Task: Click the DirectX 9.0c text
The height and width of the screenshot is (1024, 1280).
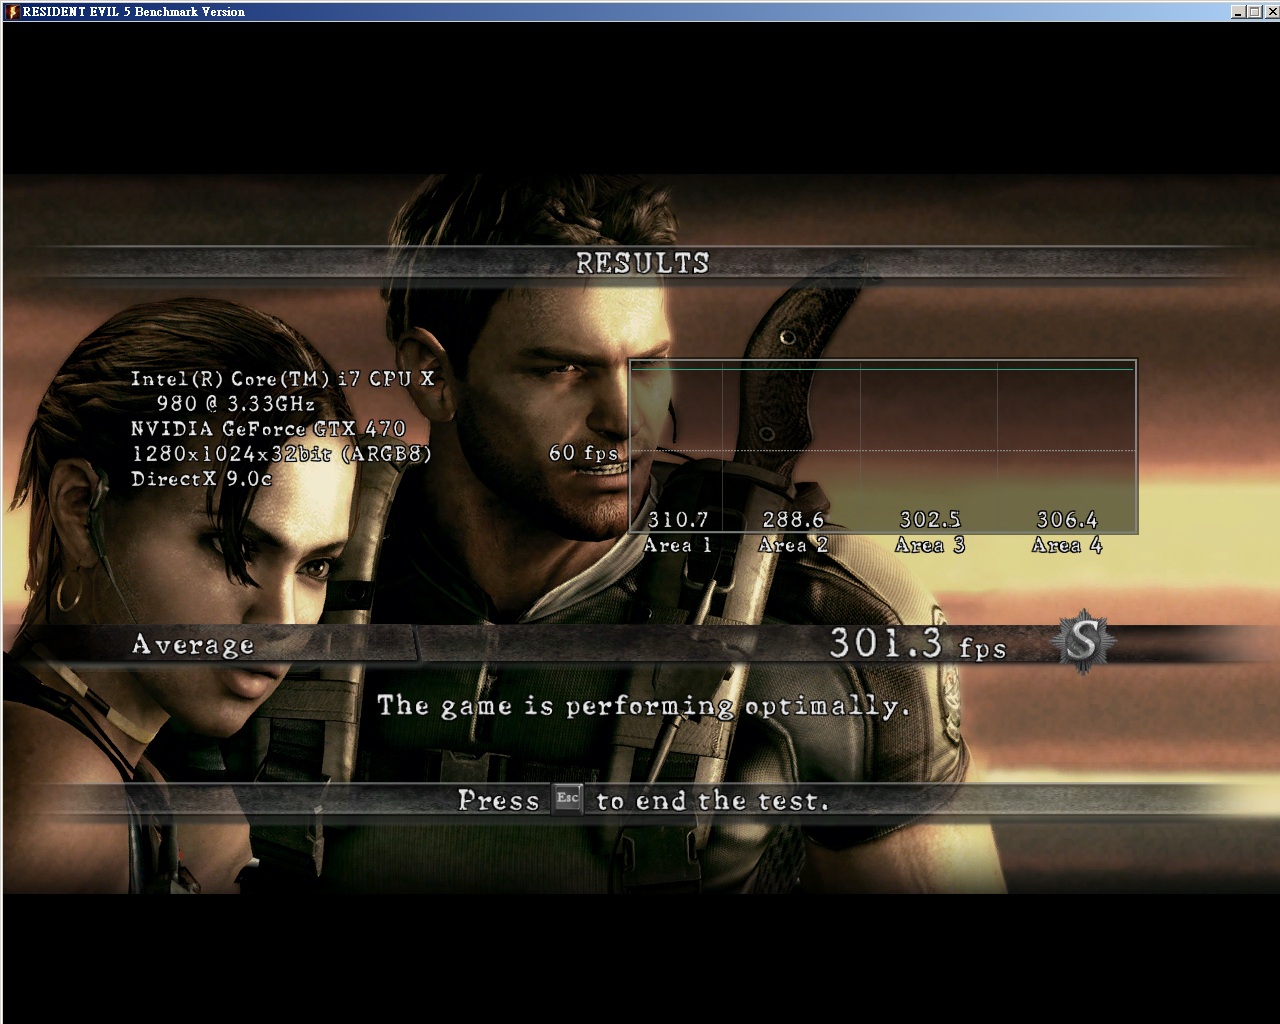Action: [201, 479]
